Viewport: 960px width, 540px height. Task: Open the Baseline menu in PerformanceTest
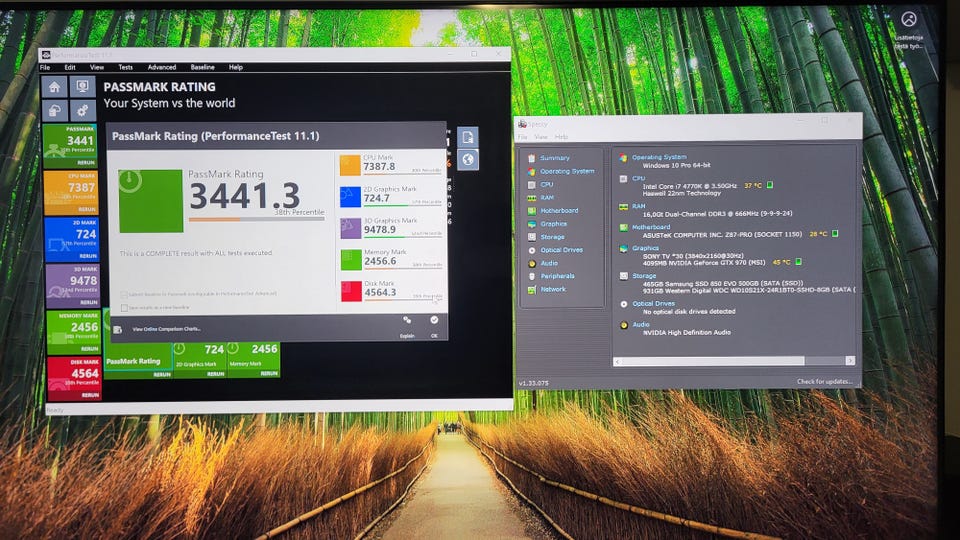(202, 67)
